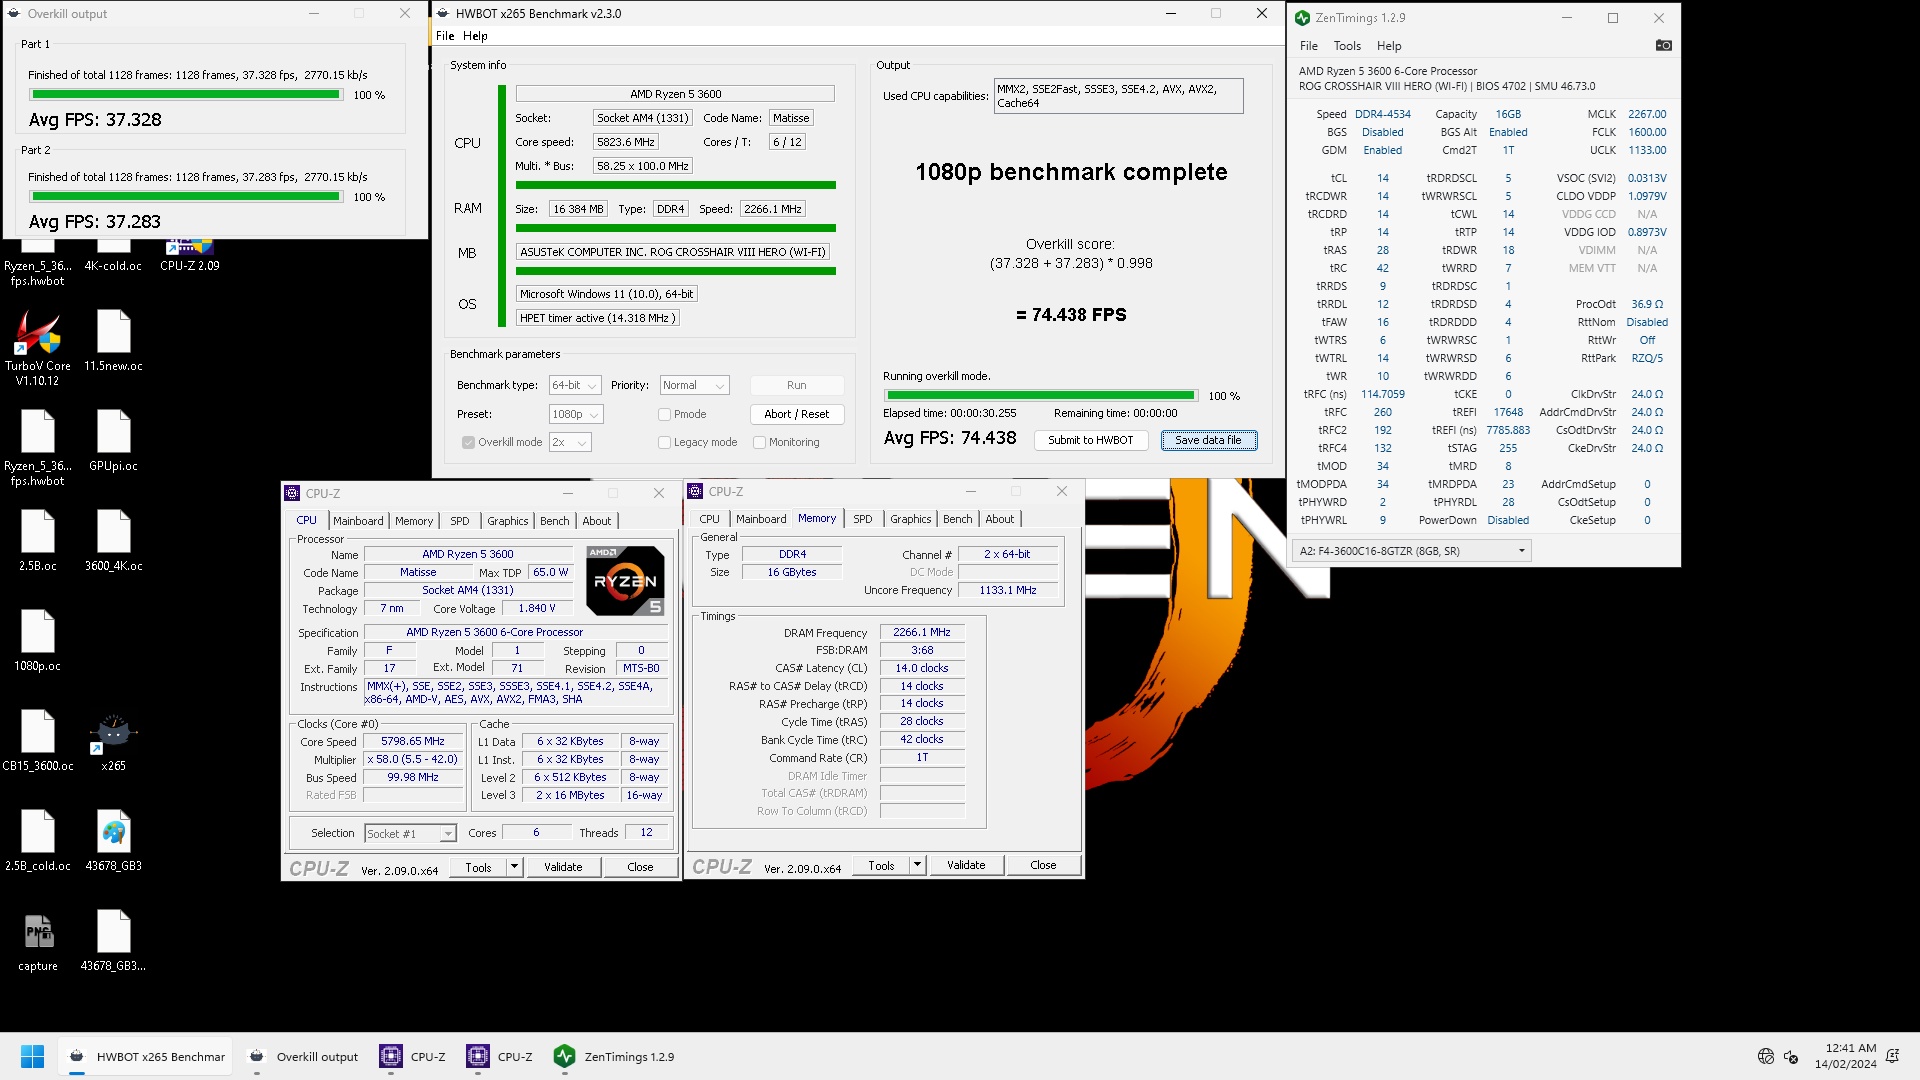Launch the x265 desktop shortcut
1920x1080 pixels.
[x=113, y=741]
